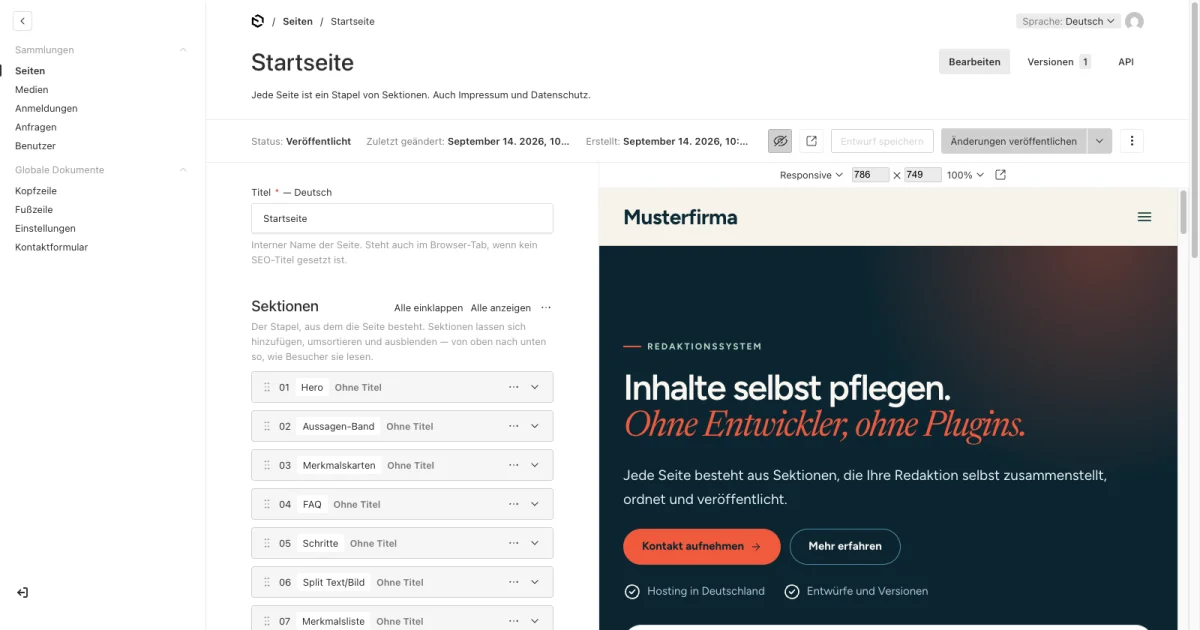
Task: Select Seiten in the sidebar
Action: [x=30, y=71]
